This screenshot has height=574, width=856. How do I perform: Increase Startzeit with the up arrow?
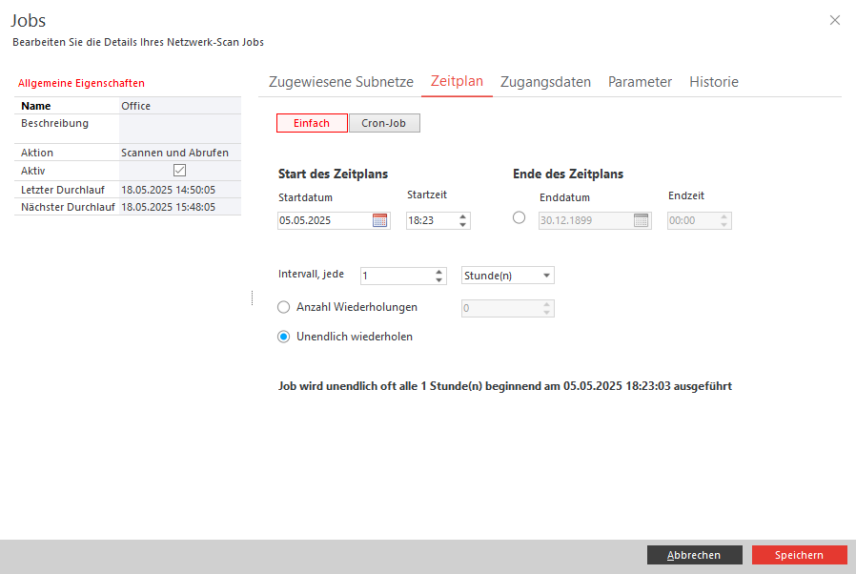pyautogui.click(x=462, y=216)
